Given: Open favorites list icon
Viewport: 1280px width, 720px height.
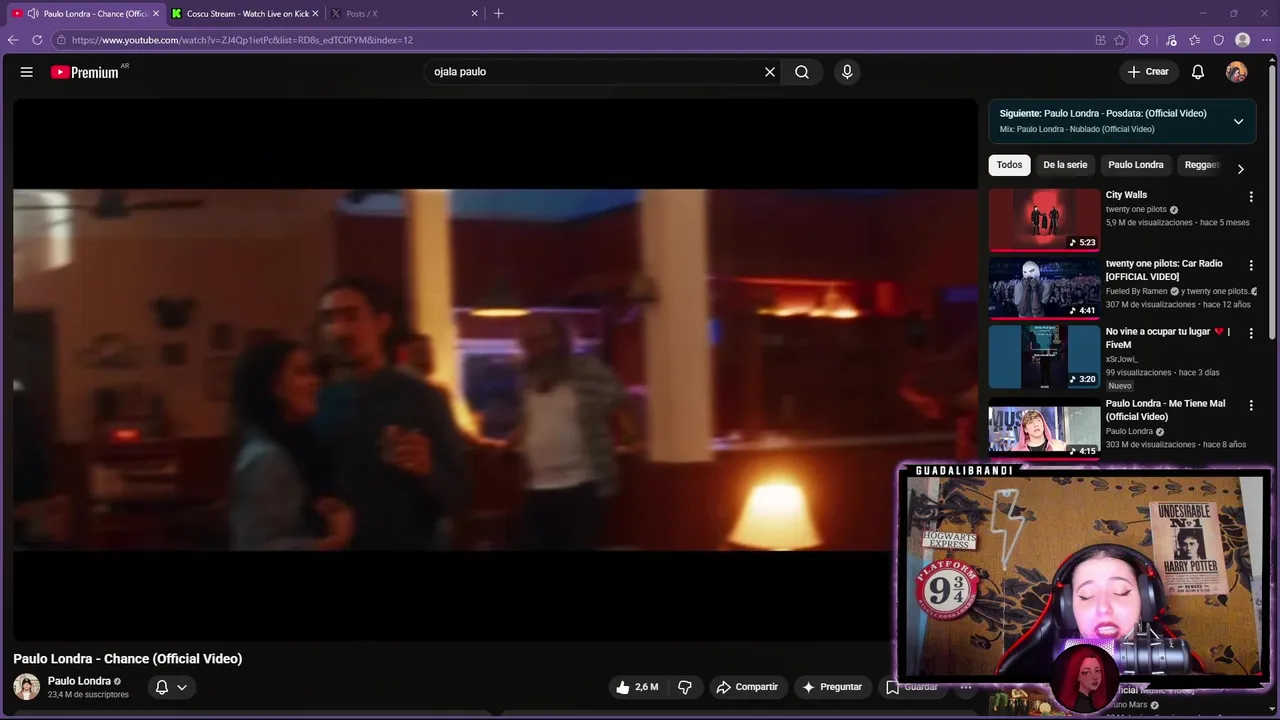Looking at the screenshot, I should pos(1195,40).
